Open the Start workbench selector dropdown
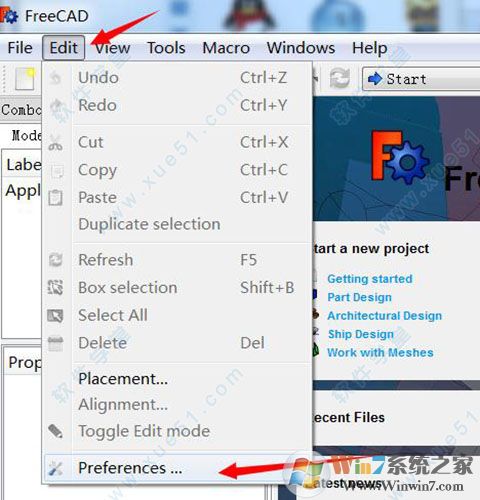This screenshot has width=480, height=500. pos(422,79)
